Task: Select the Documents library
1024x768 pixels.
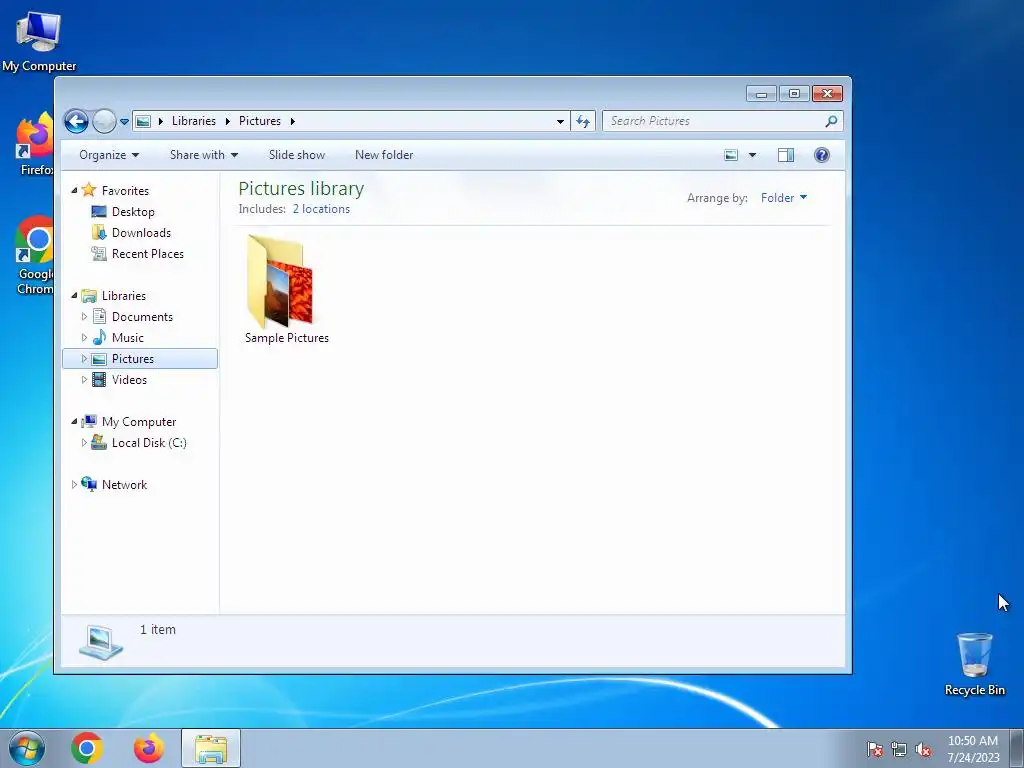Action: [142, 317]
